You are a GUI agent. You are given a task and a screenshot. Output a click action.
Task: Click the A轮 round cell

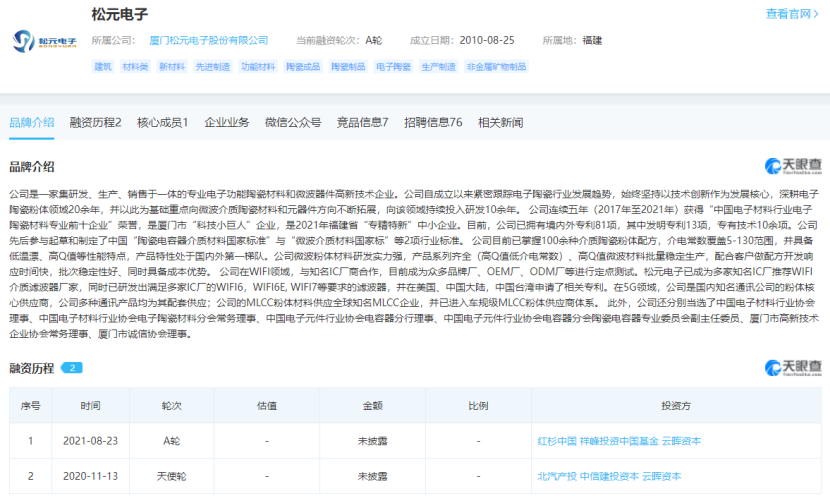point(172,441)
